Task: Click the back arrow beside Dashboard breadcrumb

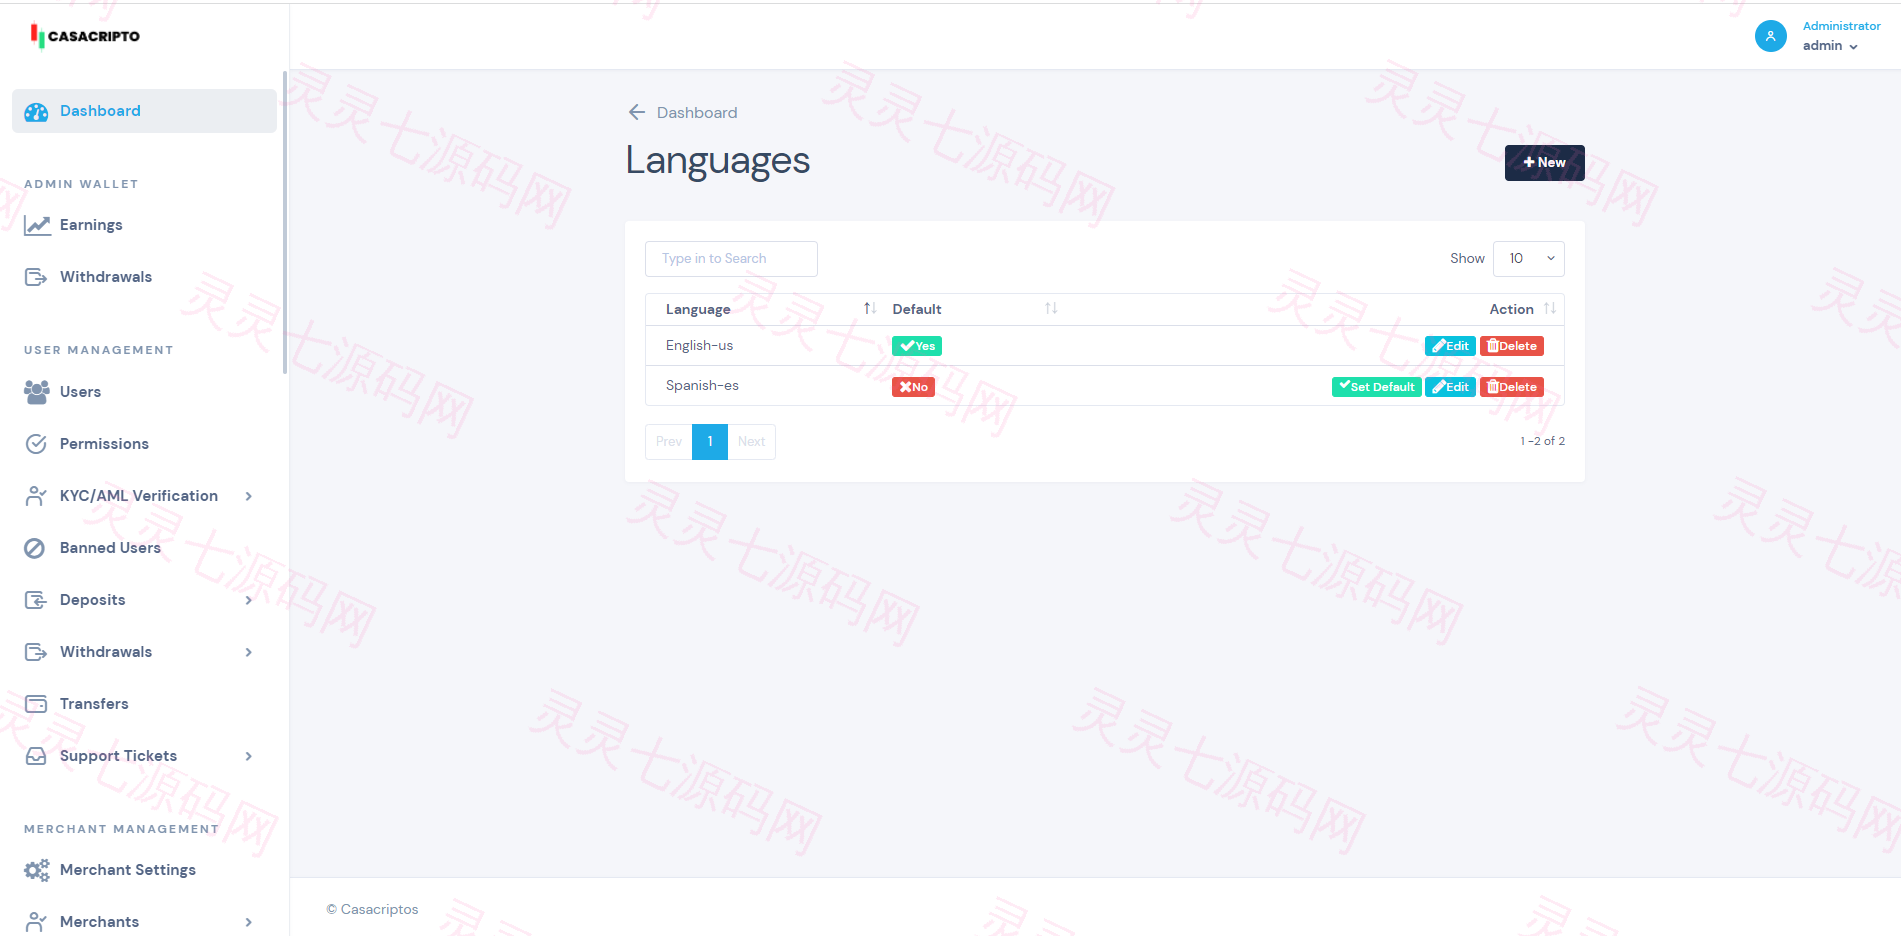Action: click(637, 112)
